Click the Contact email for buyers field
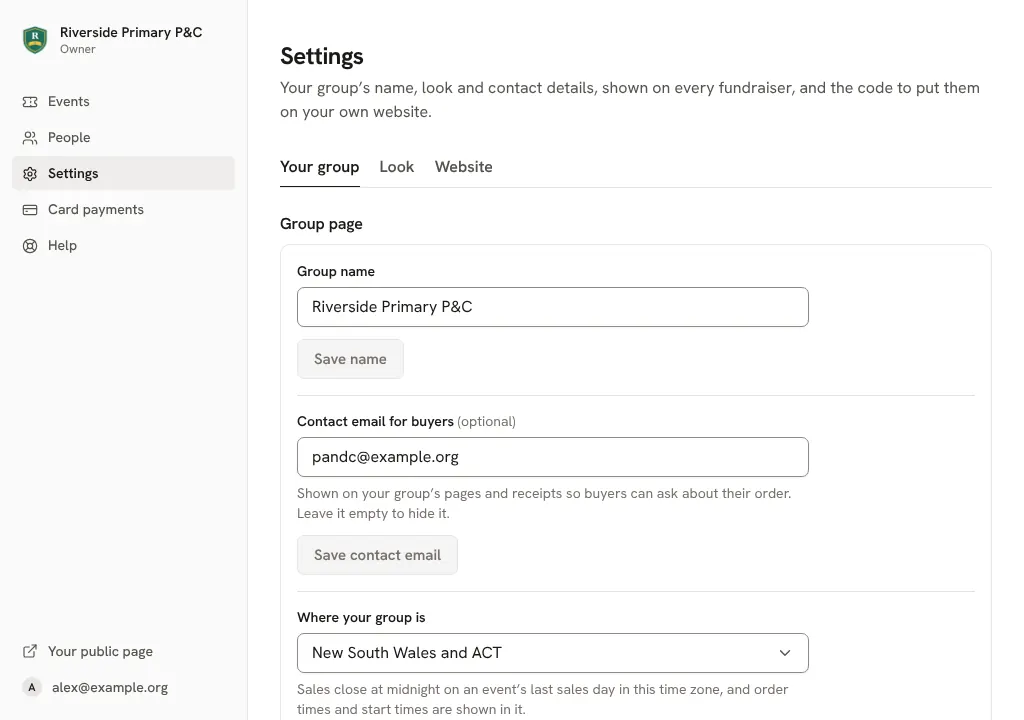Image resolution: width=1024 pixels, height=720 pixels. click(x=552, y=457)
